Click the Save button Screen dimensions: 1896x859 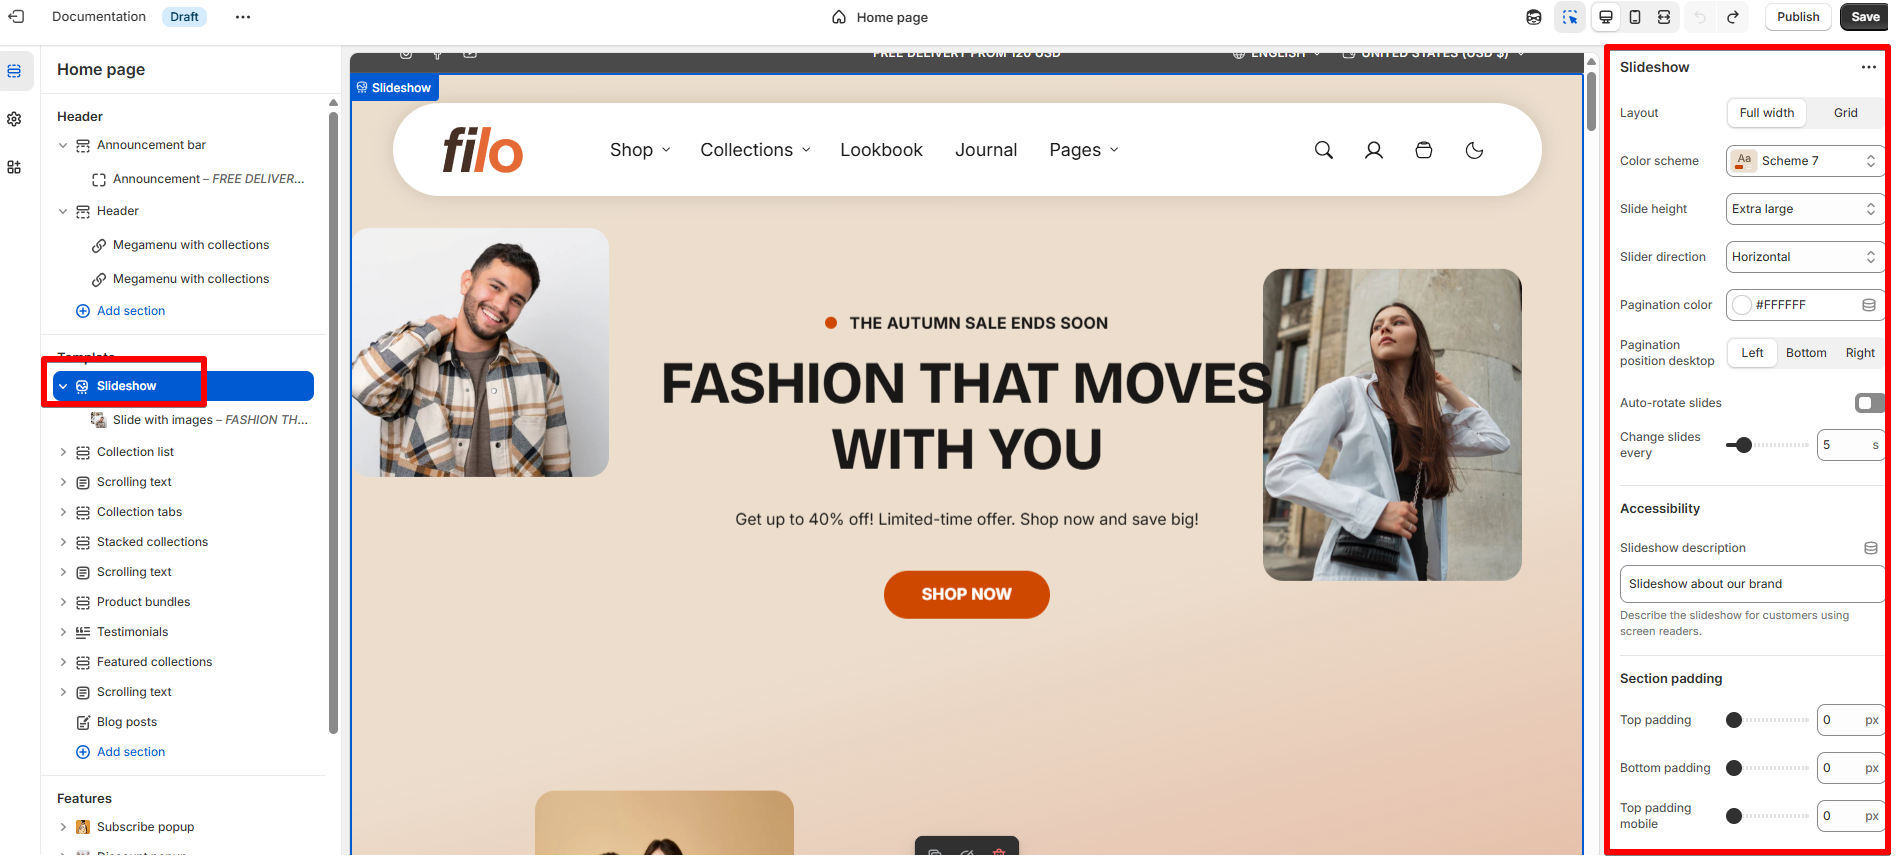coord(1865,17)
